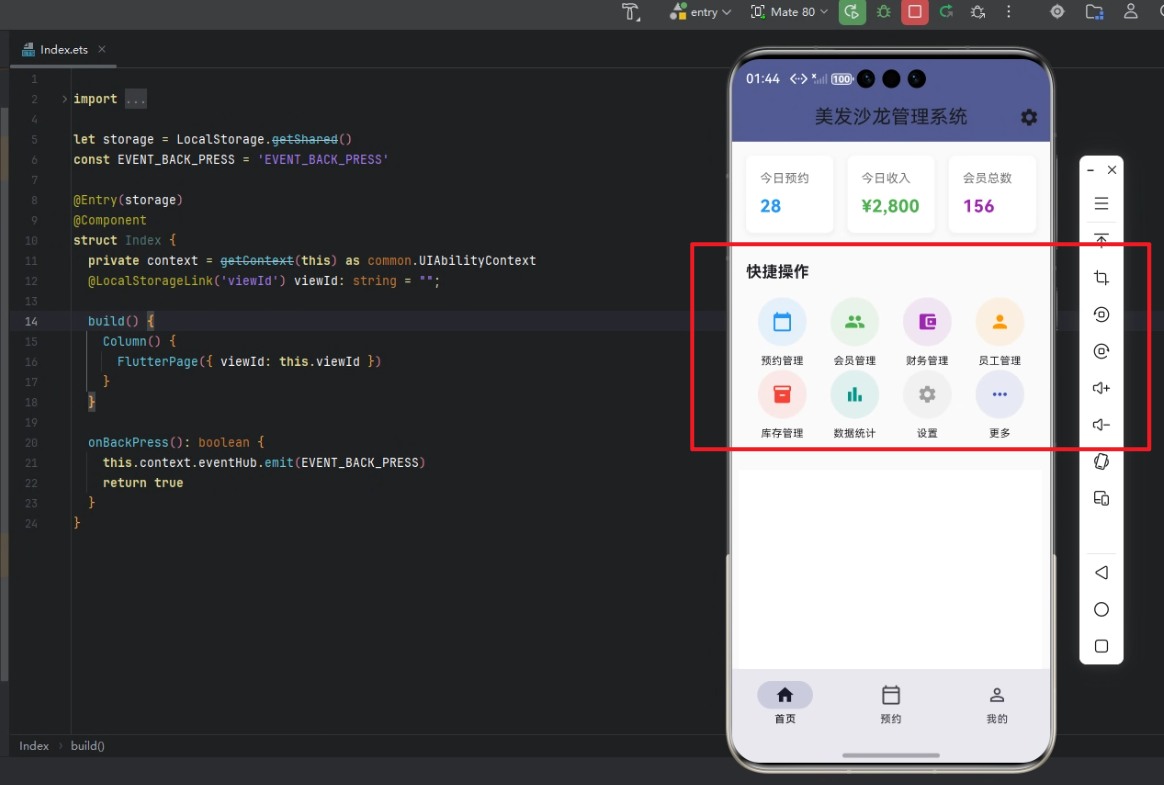Viewport: 1164px width, 785px height.
Task: Click the emulator recent apps square button
Action: point(1102,646)
